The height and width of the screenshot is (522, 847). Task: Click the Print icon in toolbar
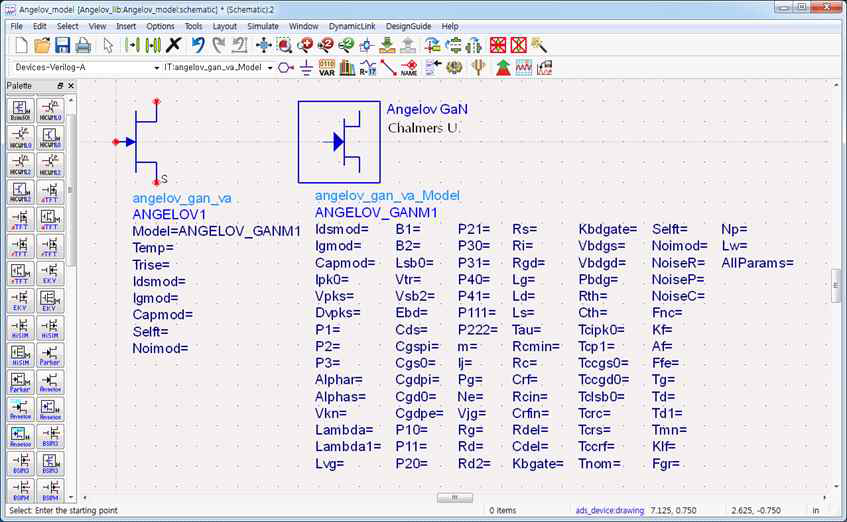83,45
